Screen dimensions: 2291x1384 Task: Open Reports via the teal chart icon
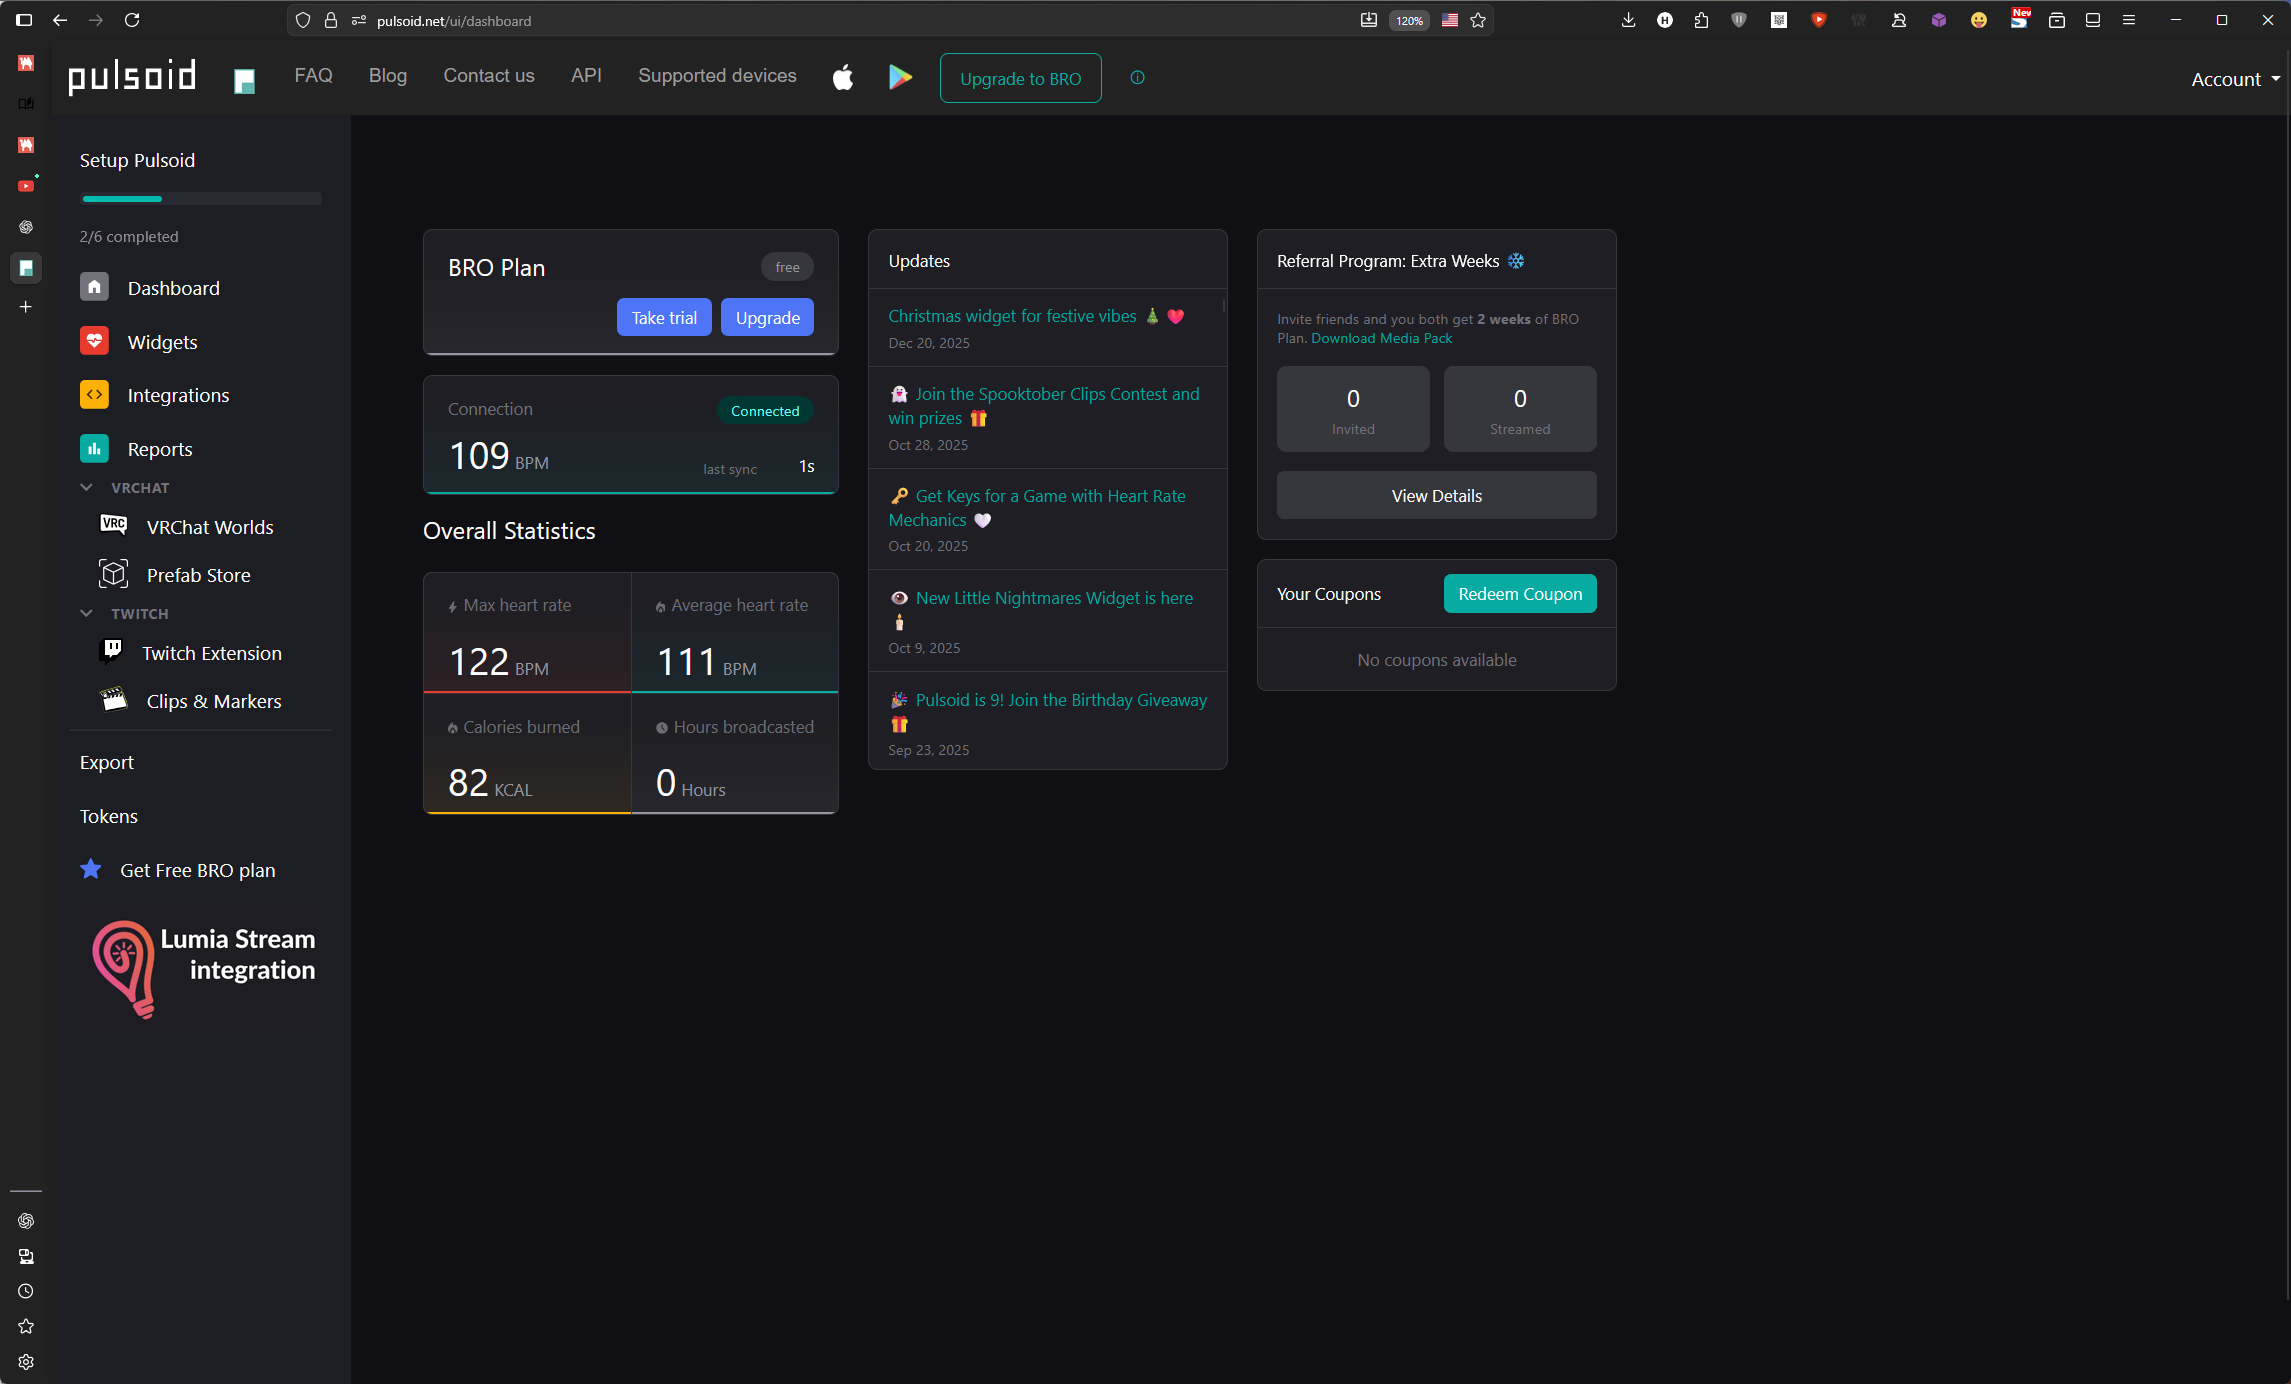[x=94, y=449]
